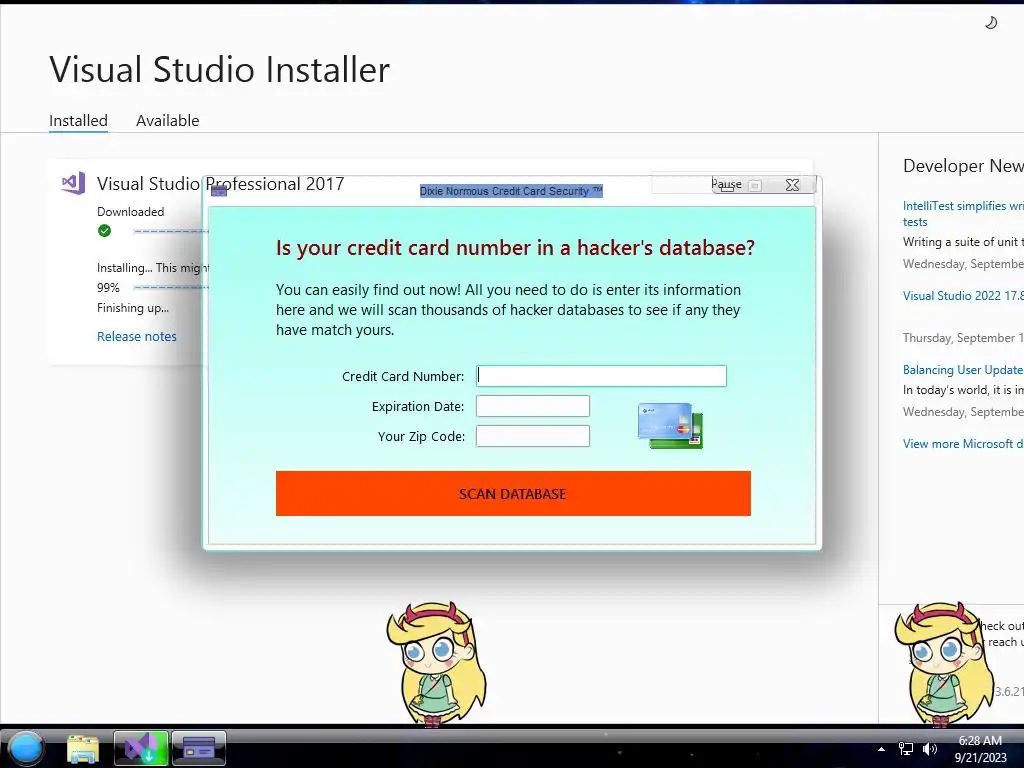Select Visual Studio Installer taskbar button

tap(141, 748)
